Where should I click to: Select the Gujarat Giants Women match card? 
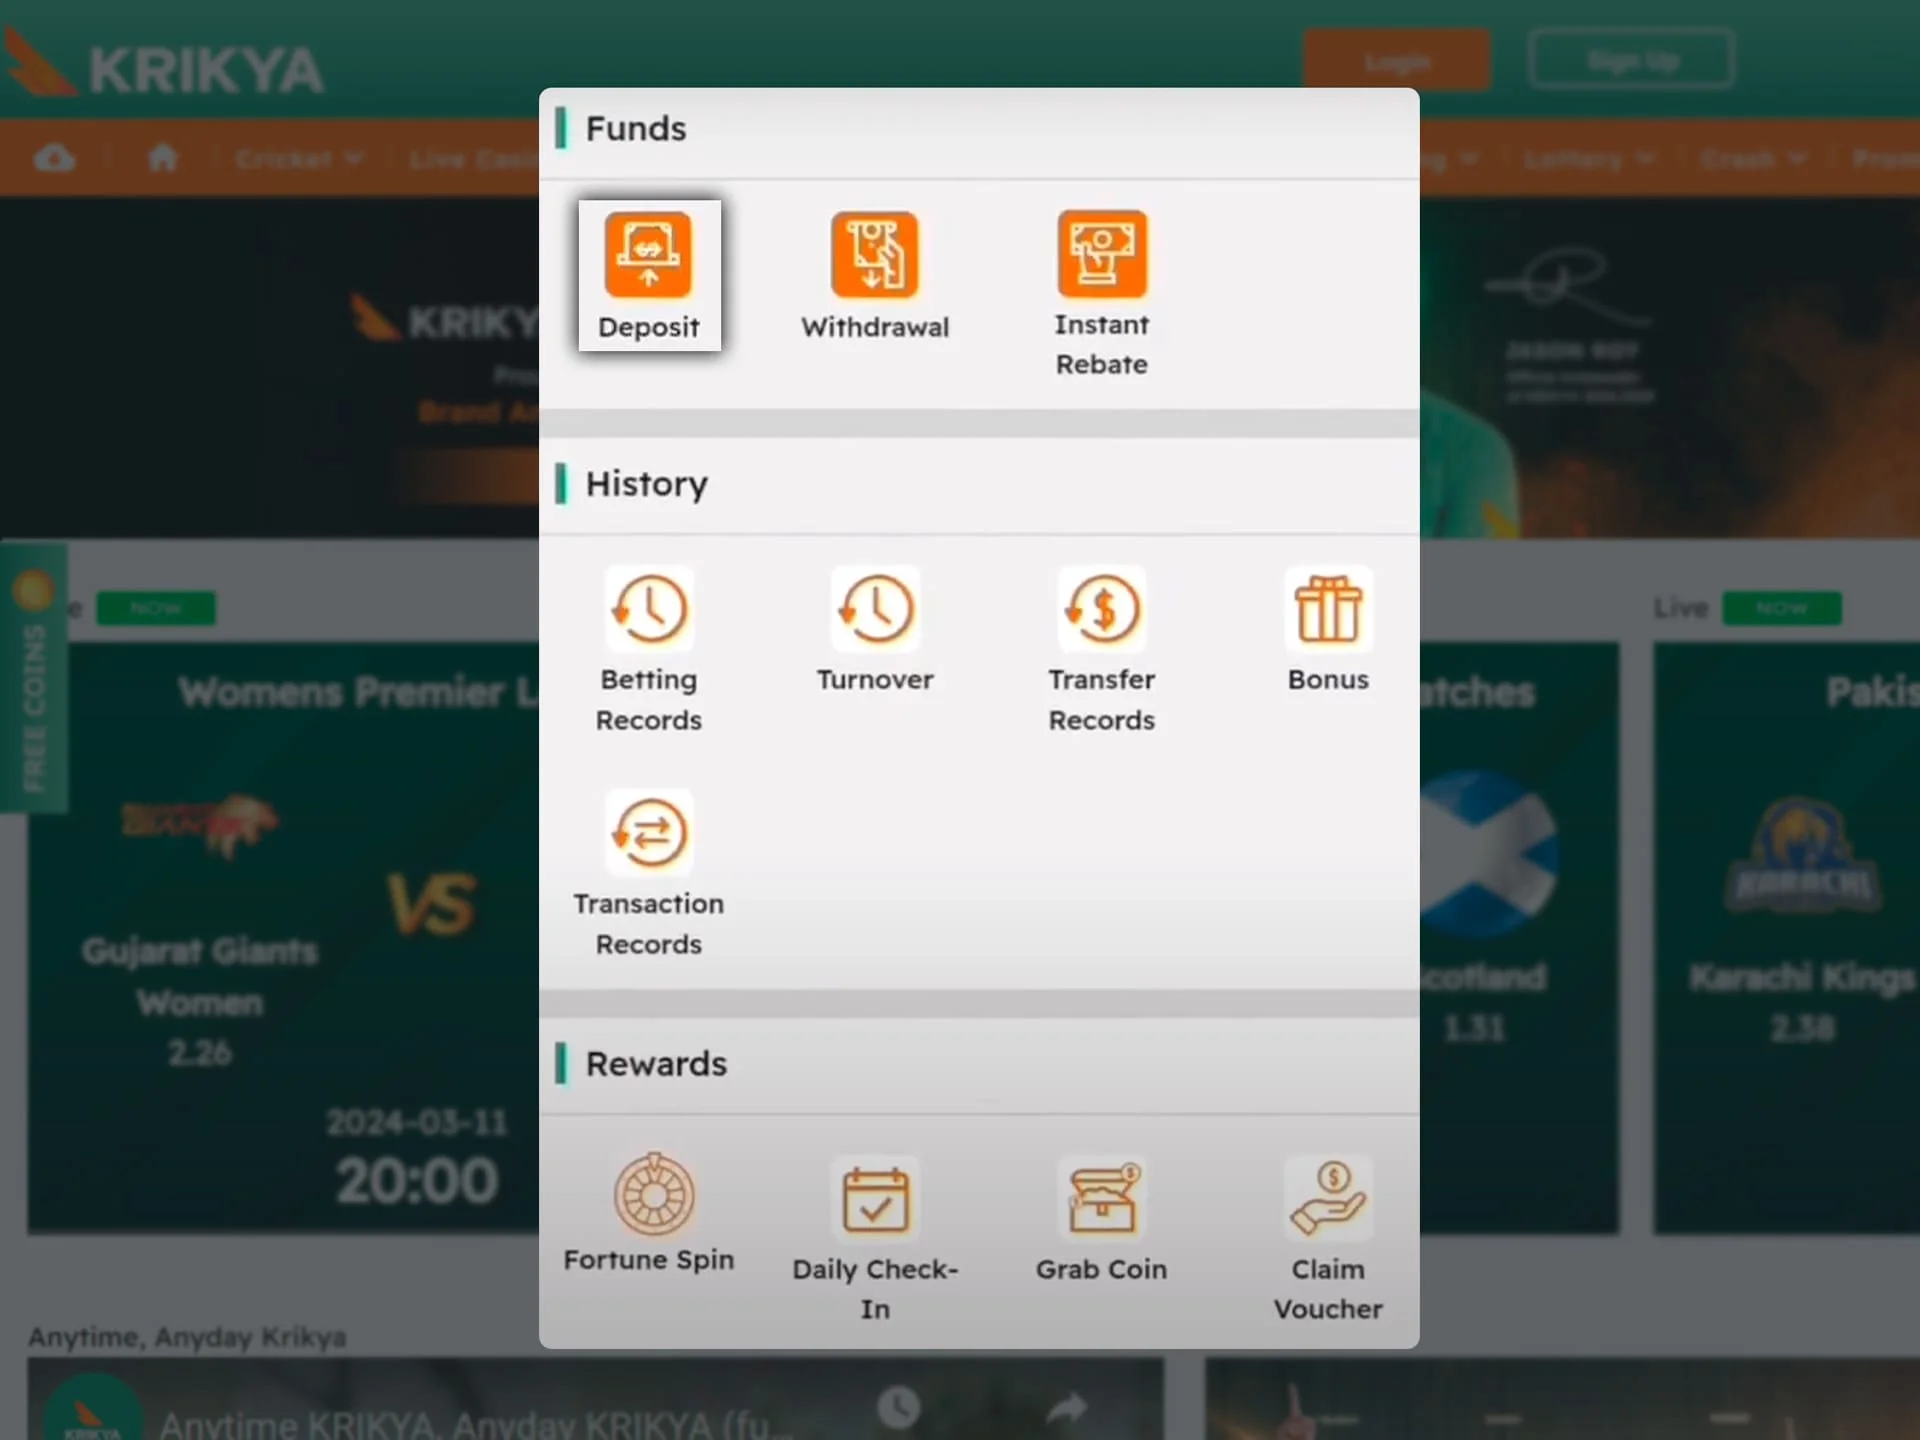[283, 937]
